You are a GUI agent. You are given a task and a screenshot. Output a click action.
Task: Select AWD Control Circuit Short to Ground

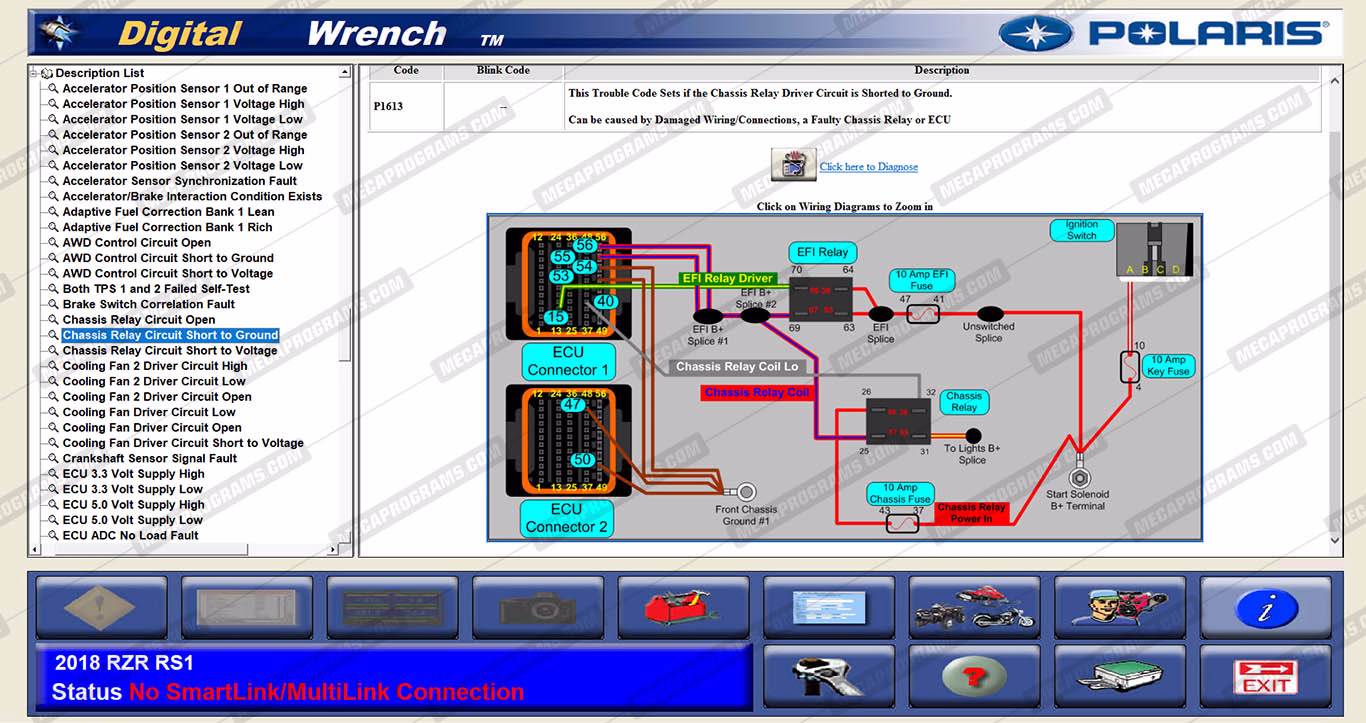tap(168, 258)
